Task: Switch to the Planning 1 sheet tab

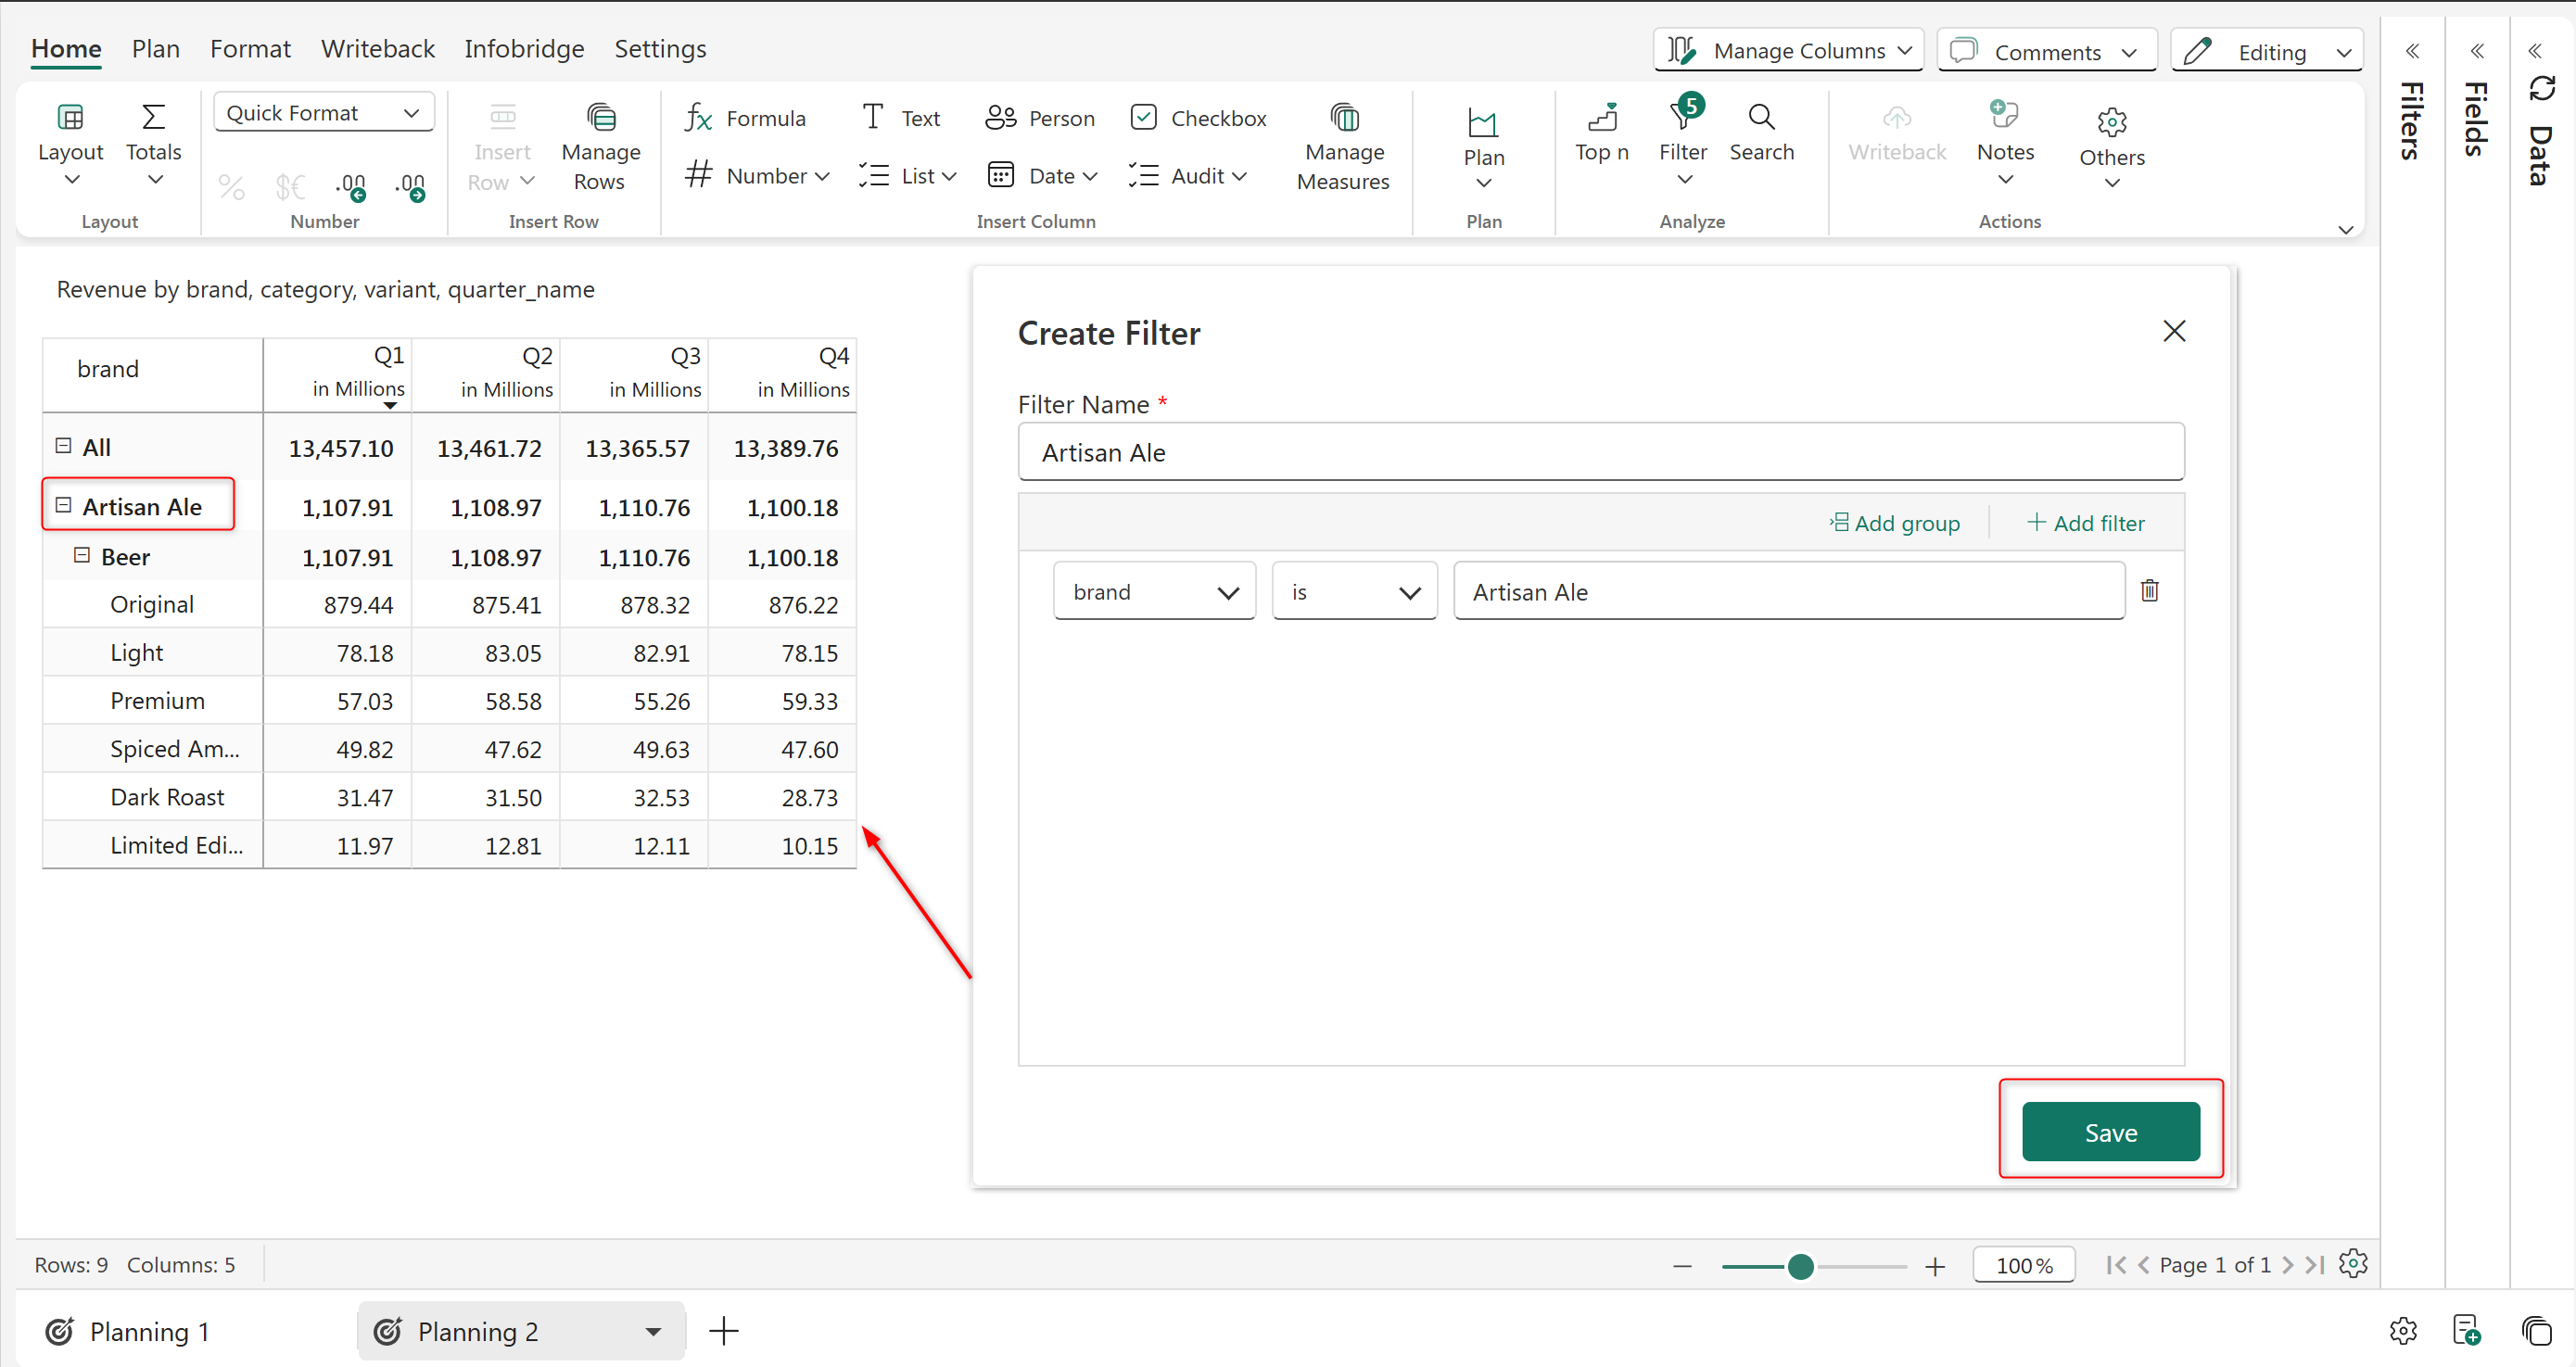Action: (148, 1331)
